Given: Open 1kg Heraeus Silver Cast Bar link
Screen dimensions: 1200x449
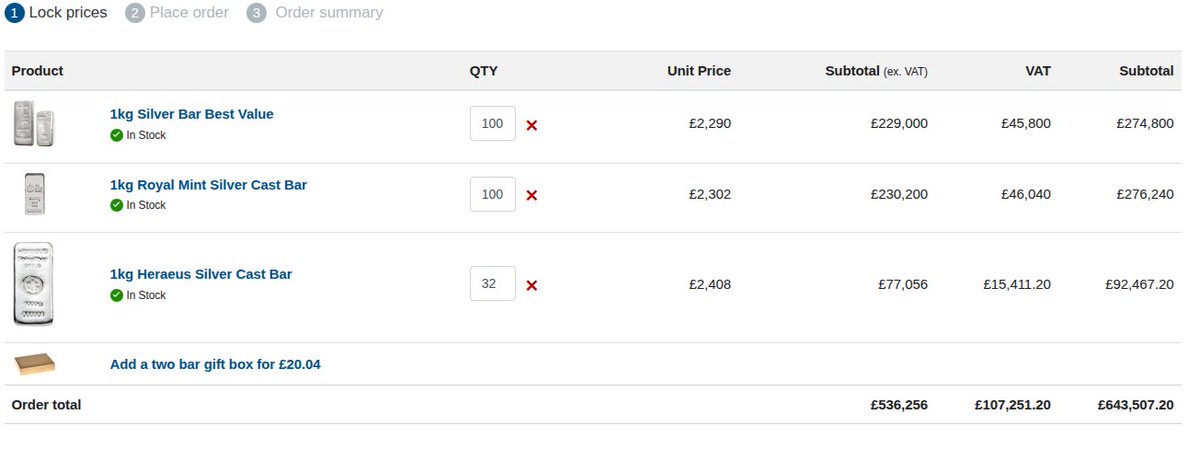Looking at the screenshot, I should tap(201, 274).
